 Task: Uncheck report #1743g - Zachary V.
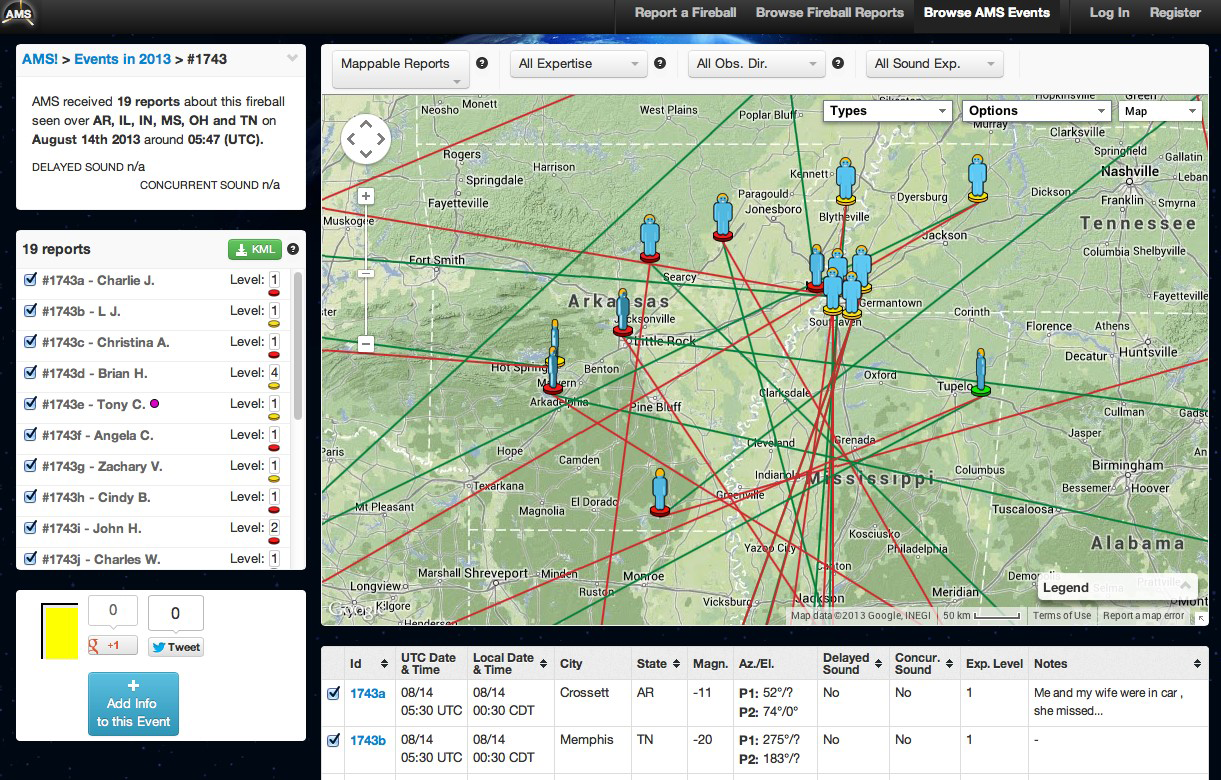(x=30, y=466)
